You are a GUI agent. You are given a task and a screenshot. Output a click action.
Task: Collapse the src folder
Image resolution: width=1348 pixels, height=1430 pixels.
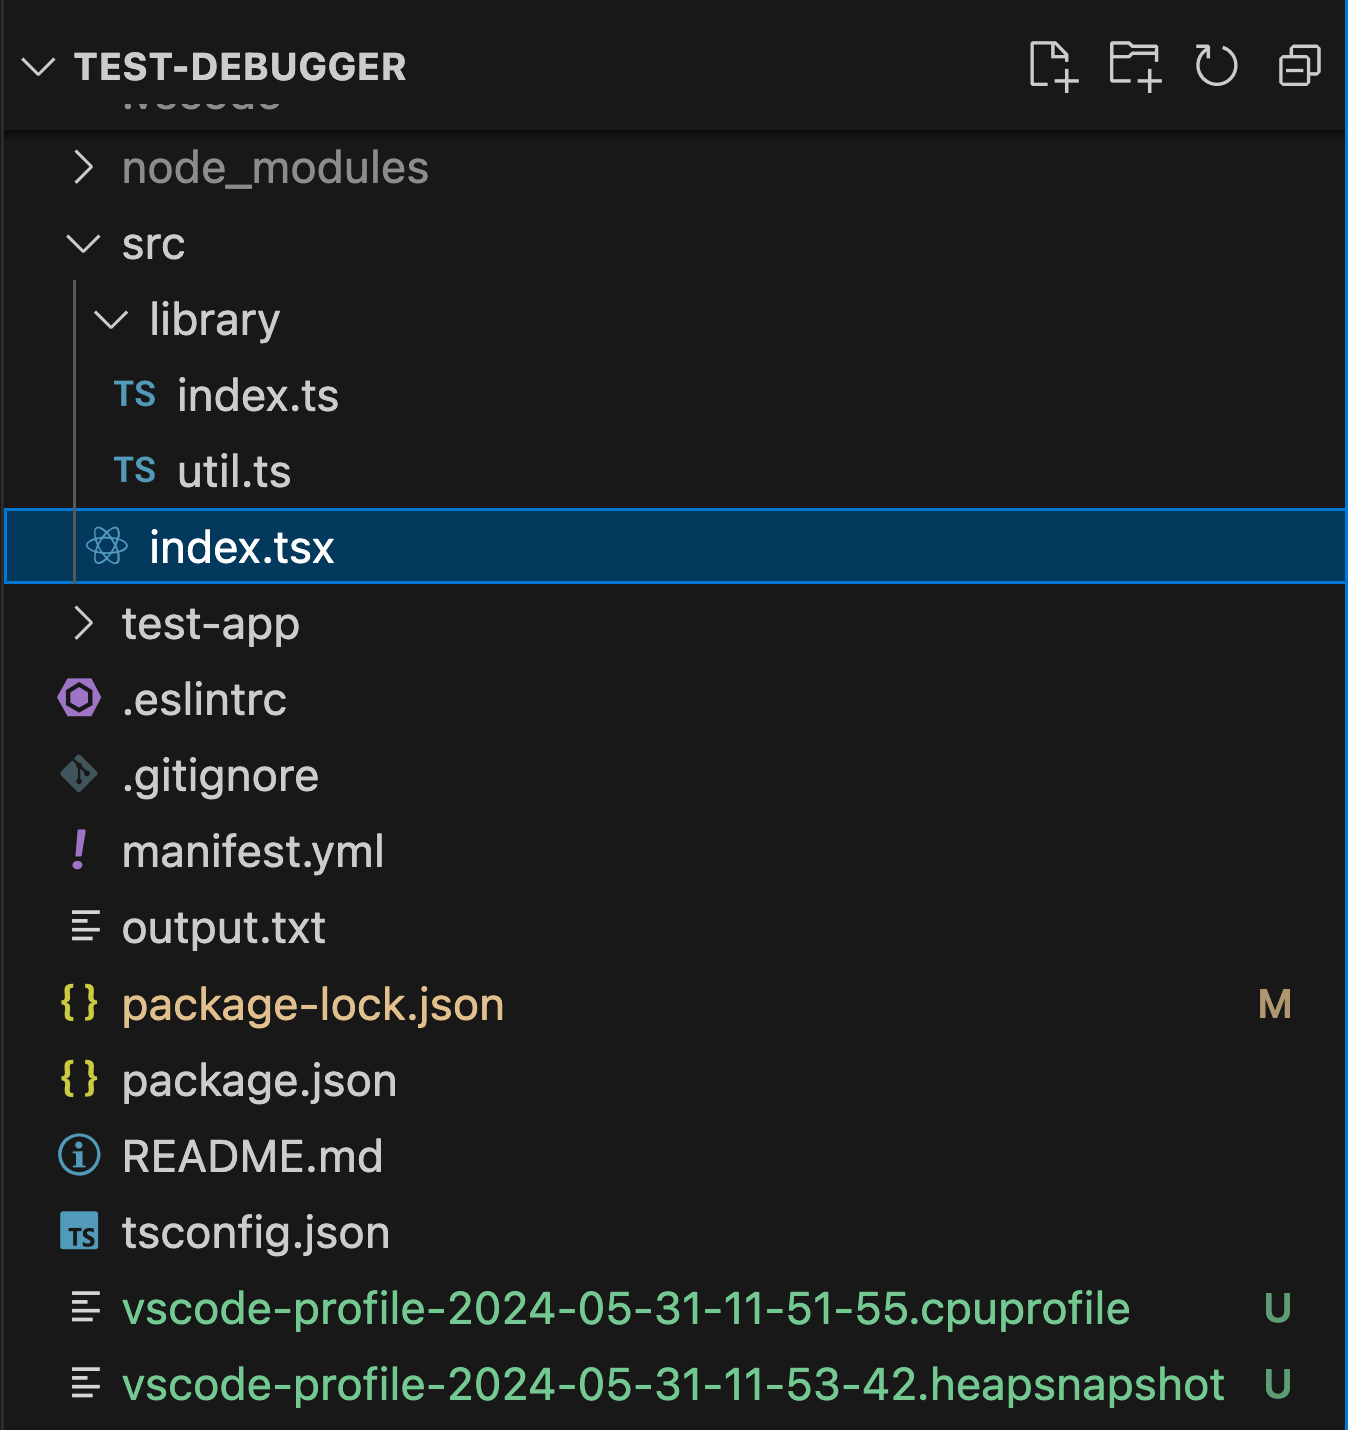pos(153,243)
